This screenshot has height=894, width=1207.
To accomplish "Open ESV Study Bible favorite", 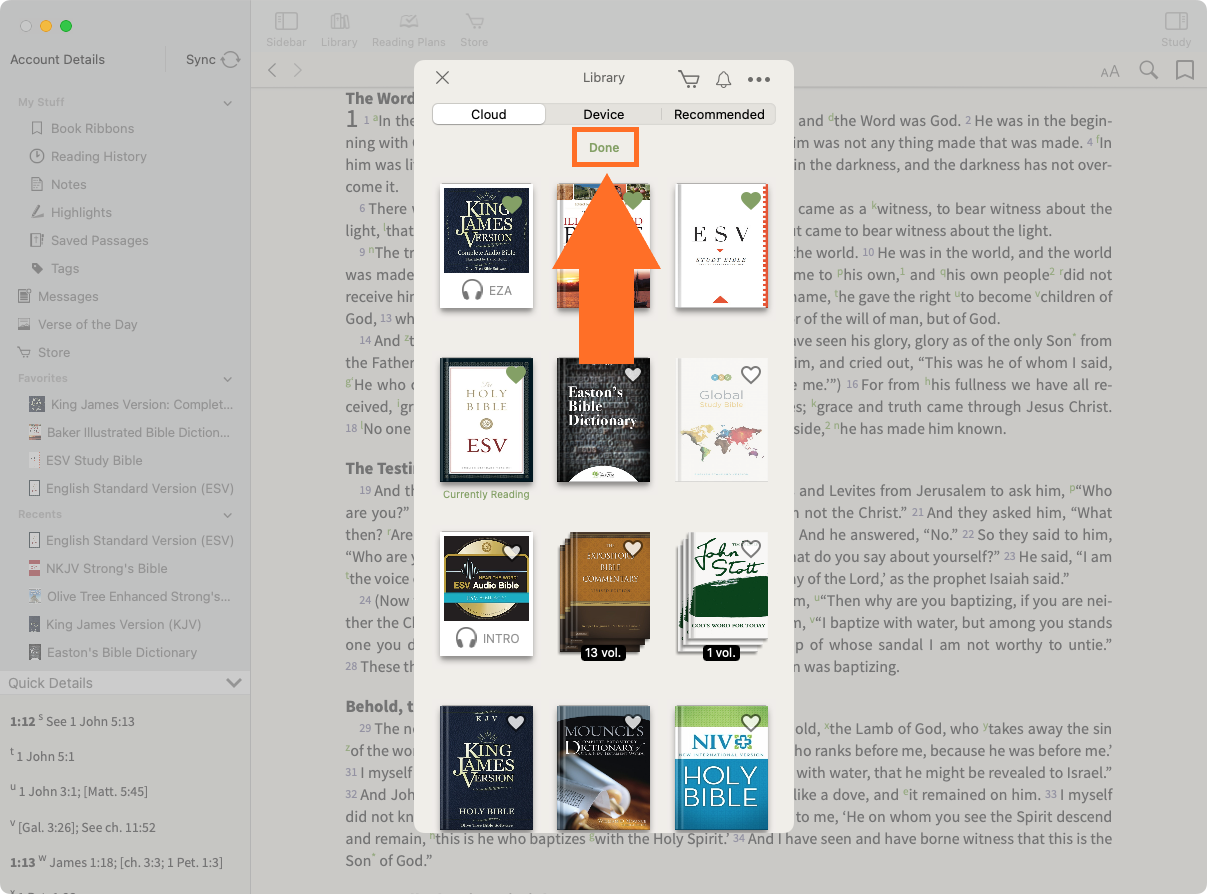I will click(x=85, y=460).
